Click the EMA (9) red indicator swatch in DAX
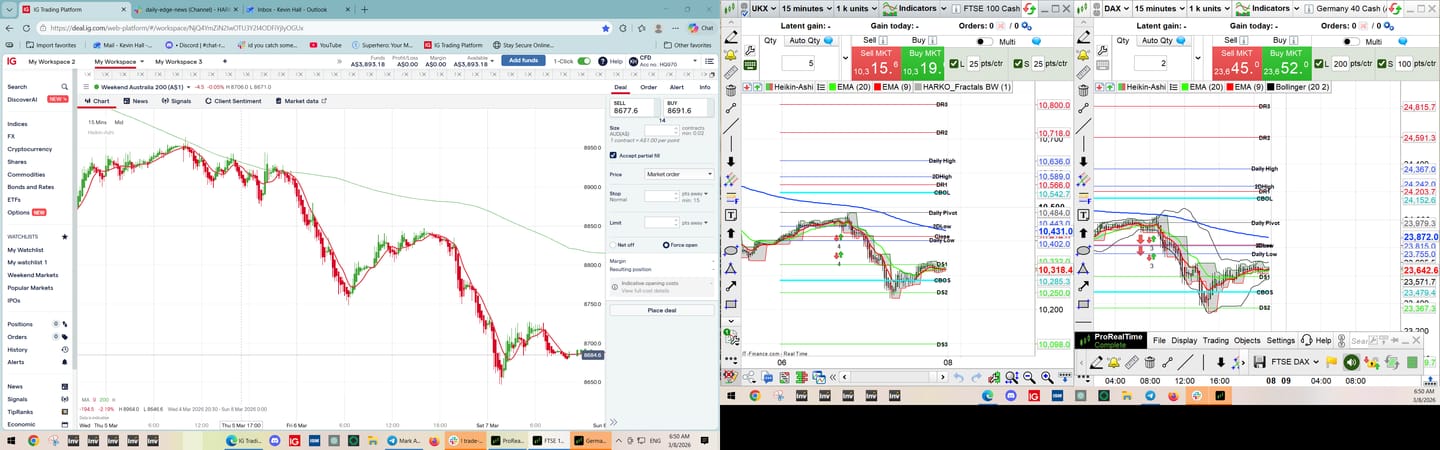Screen dimensions: 1440x450 pyautogui.click(x=1230, y=87)
